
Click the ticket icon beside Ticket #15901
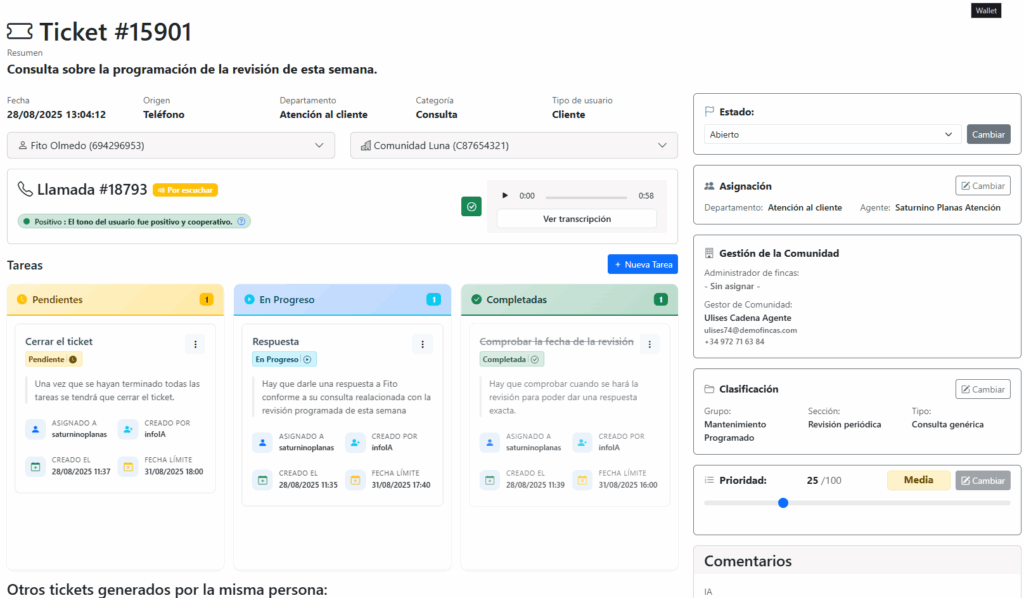(x=20, y=32)
